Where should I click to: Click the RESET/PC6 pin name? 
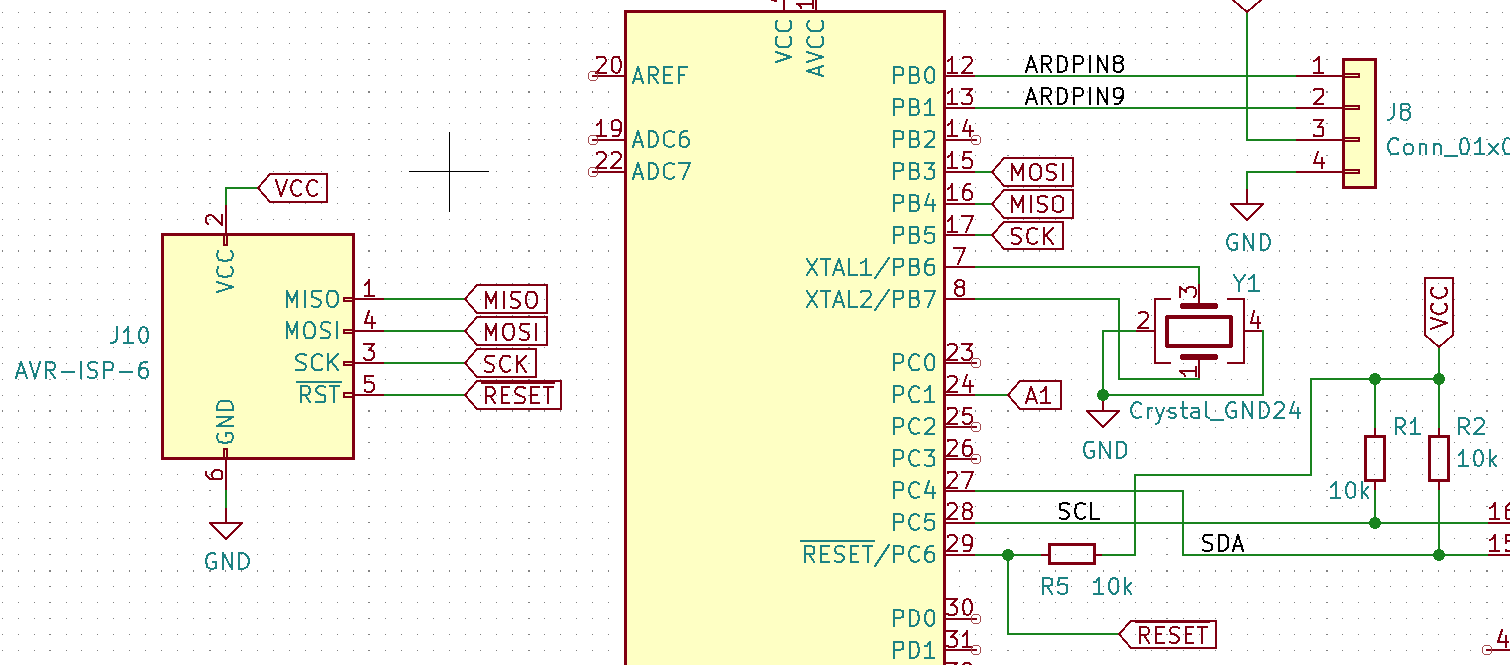(x=869, y=554)
